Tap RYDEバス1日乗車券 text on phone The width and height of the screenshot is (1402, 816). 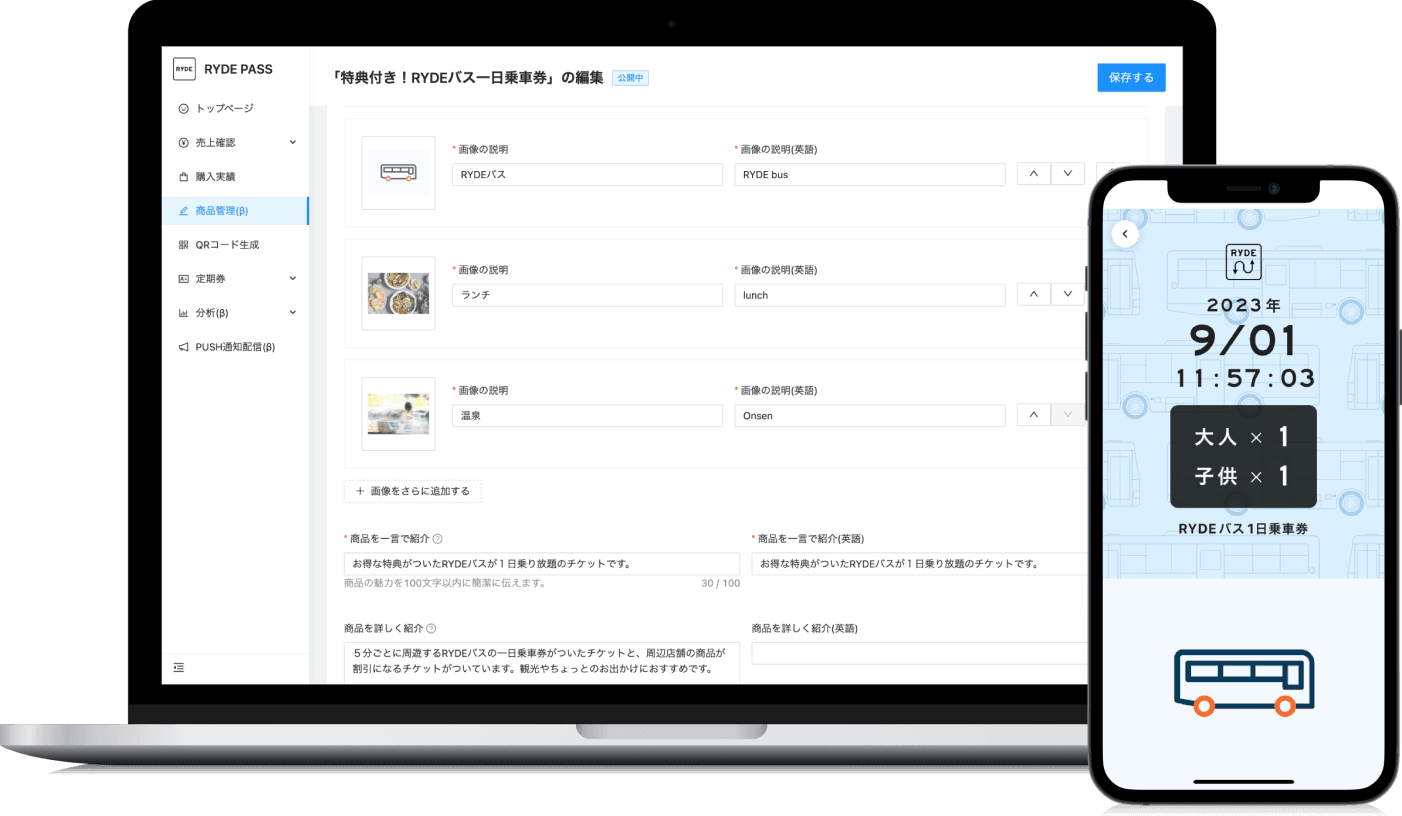click(x=1243, y=528)
